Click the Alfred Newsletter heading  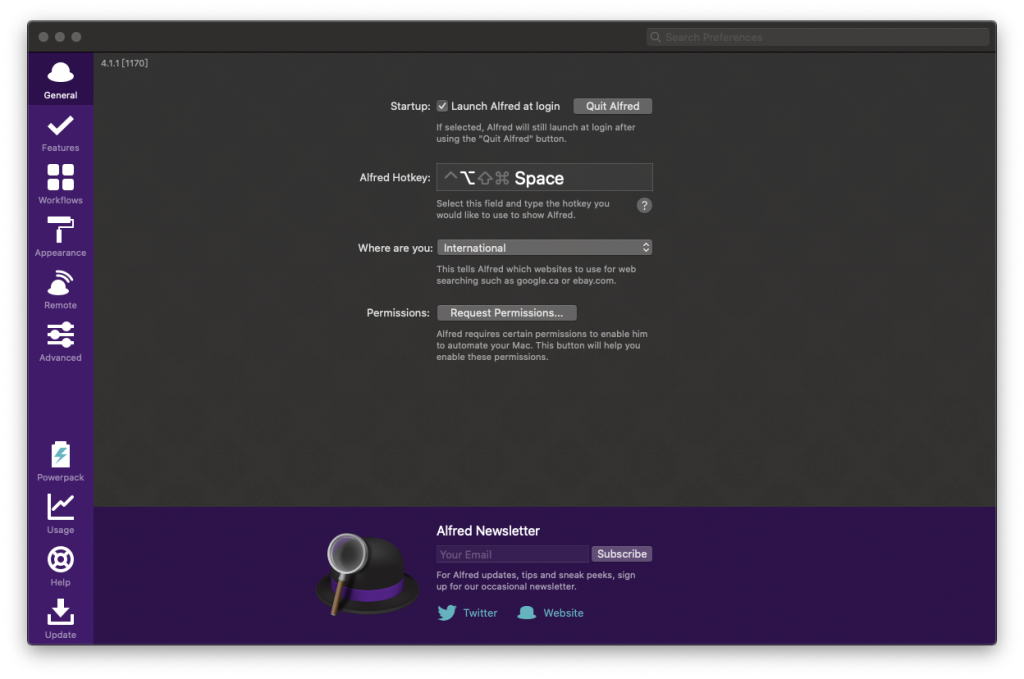click(488, 531)
